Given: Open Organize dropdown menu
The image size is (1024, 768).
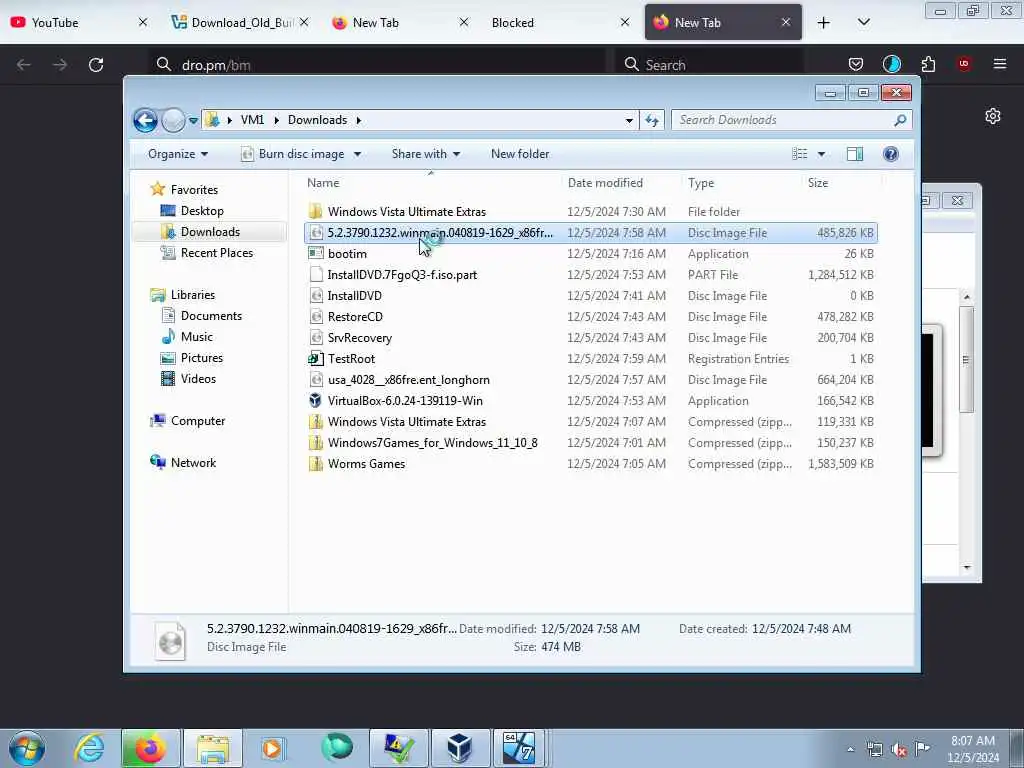Looking at the screenshot, I should pyautogui.click(x=178, y=154).
